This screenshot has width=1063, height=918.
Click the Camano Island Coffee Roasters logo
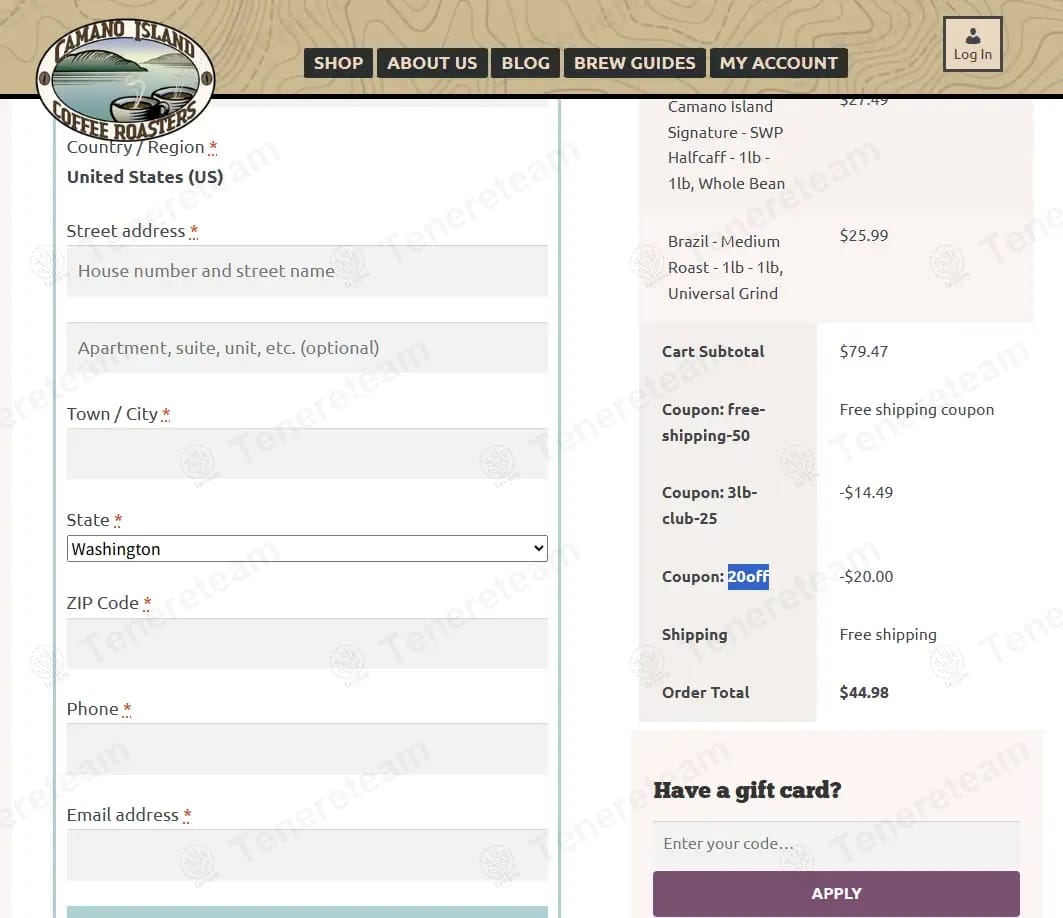click(x=125, y=79)
